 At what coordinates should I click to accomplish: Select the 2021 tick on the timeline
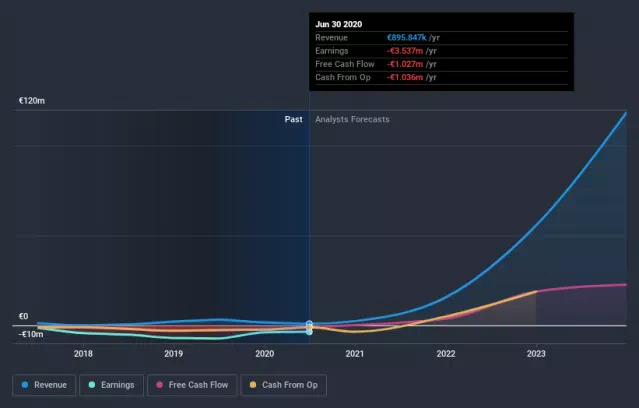pos(355,353)
